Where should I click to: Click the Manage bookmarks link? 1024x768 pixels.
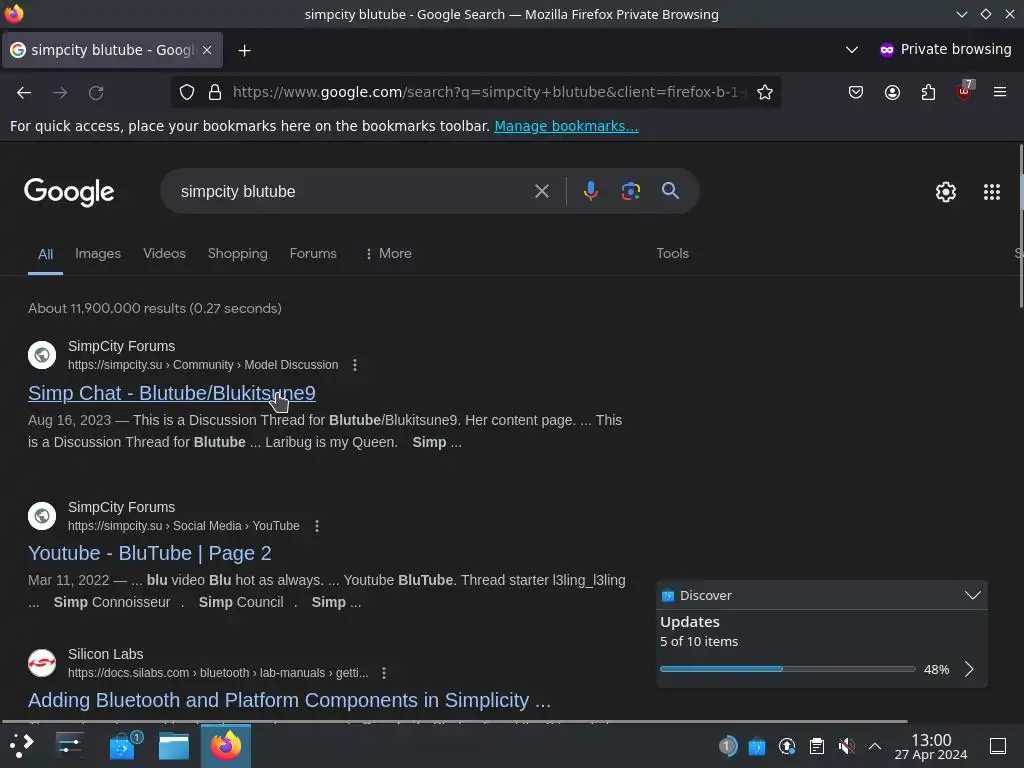pyautogui.click(x=566, y=126)
